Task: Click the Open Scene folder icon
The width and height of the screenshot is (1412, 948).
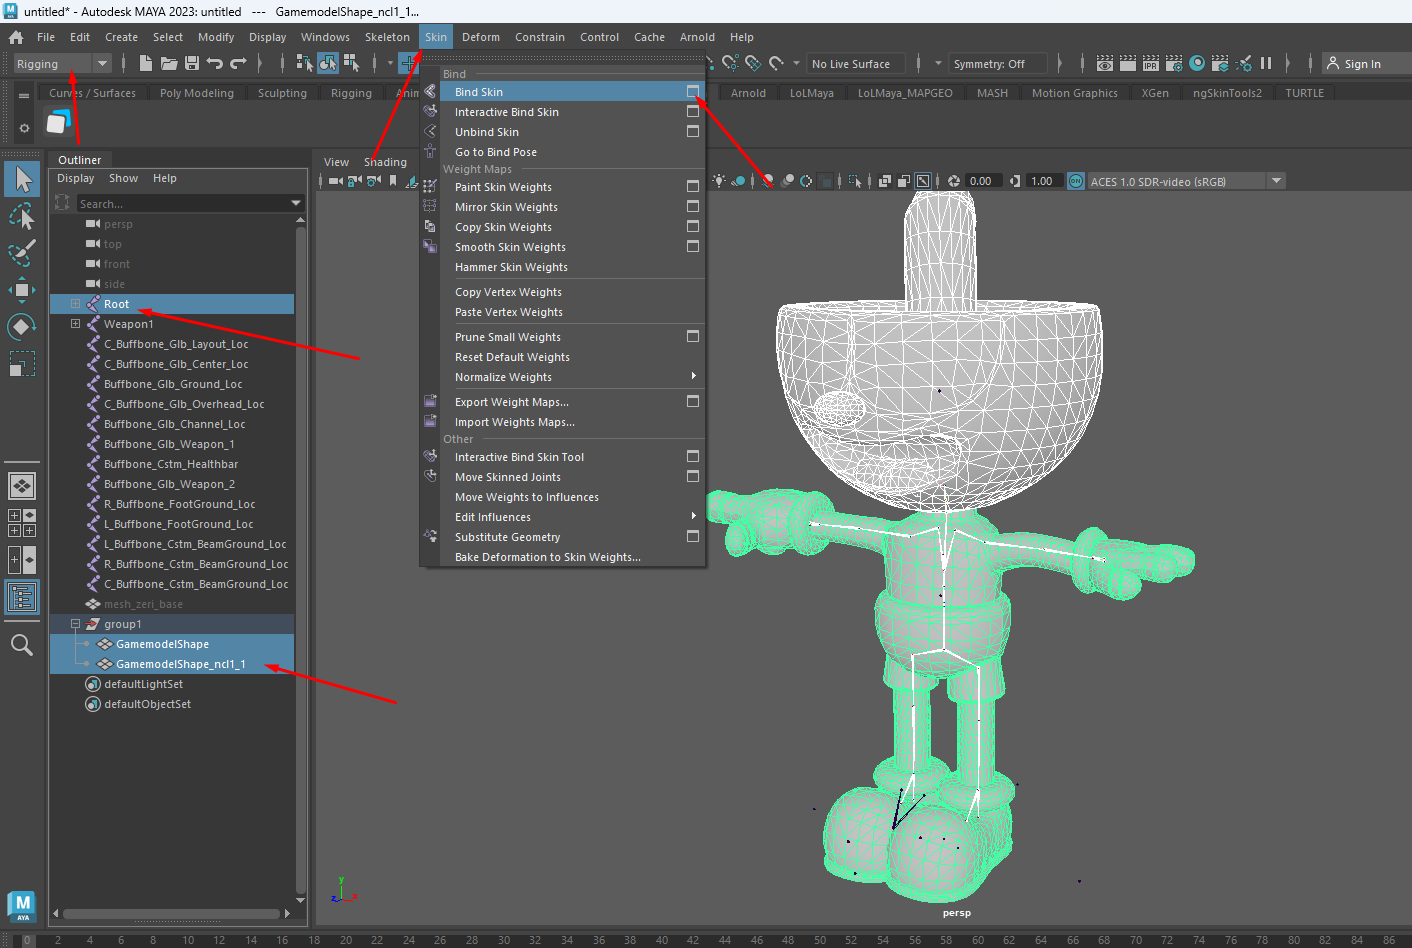Action: point(169,63)
